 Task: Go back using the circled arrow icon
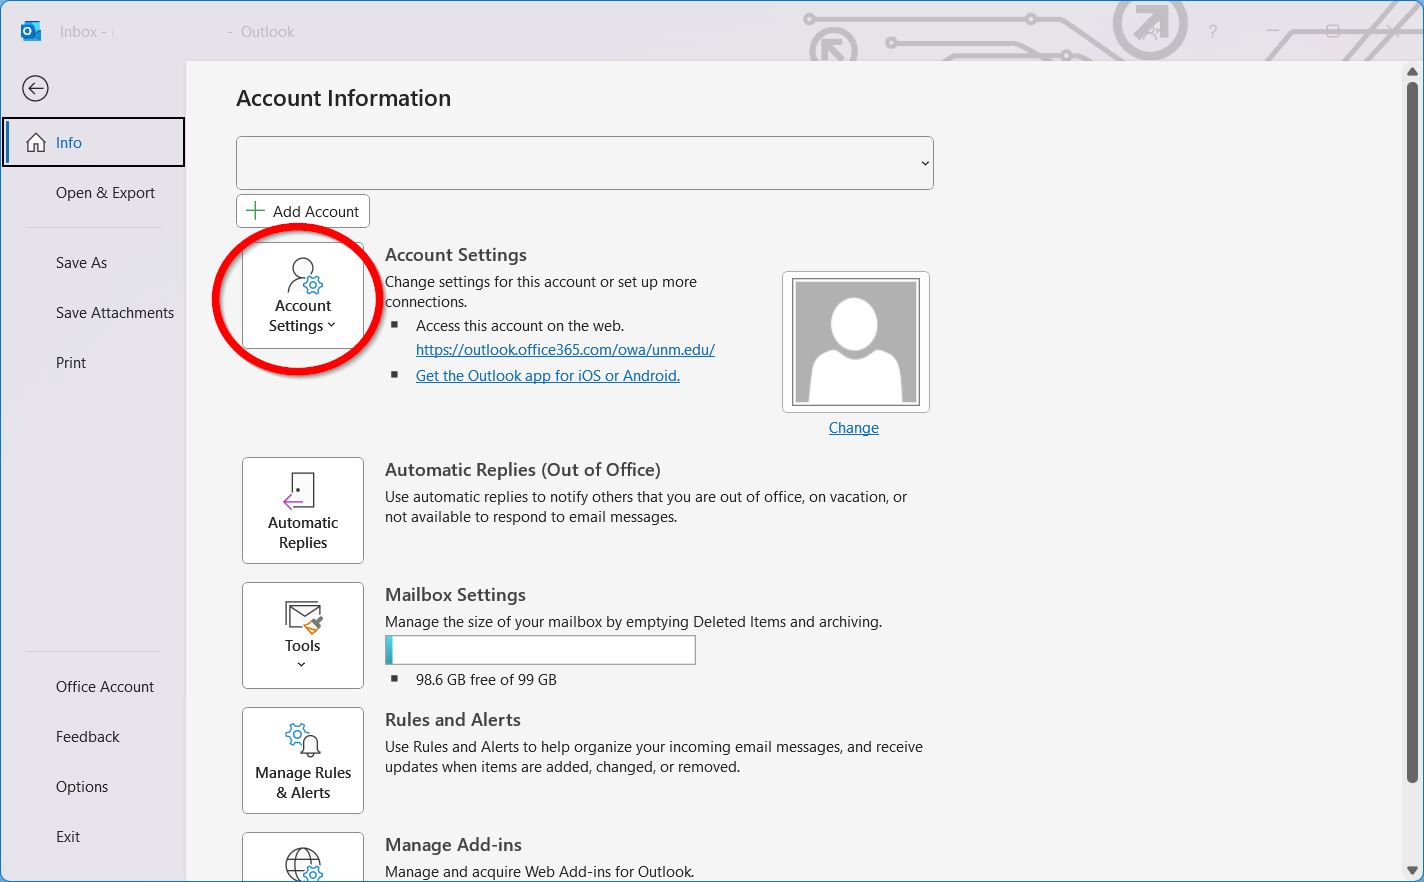click(x=35, y=88)
